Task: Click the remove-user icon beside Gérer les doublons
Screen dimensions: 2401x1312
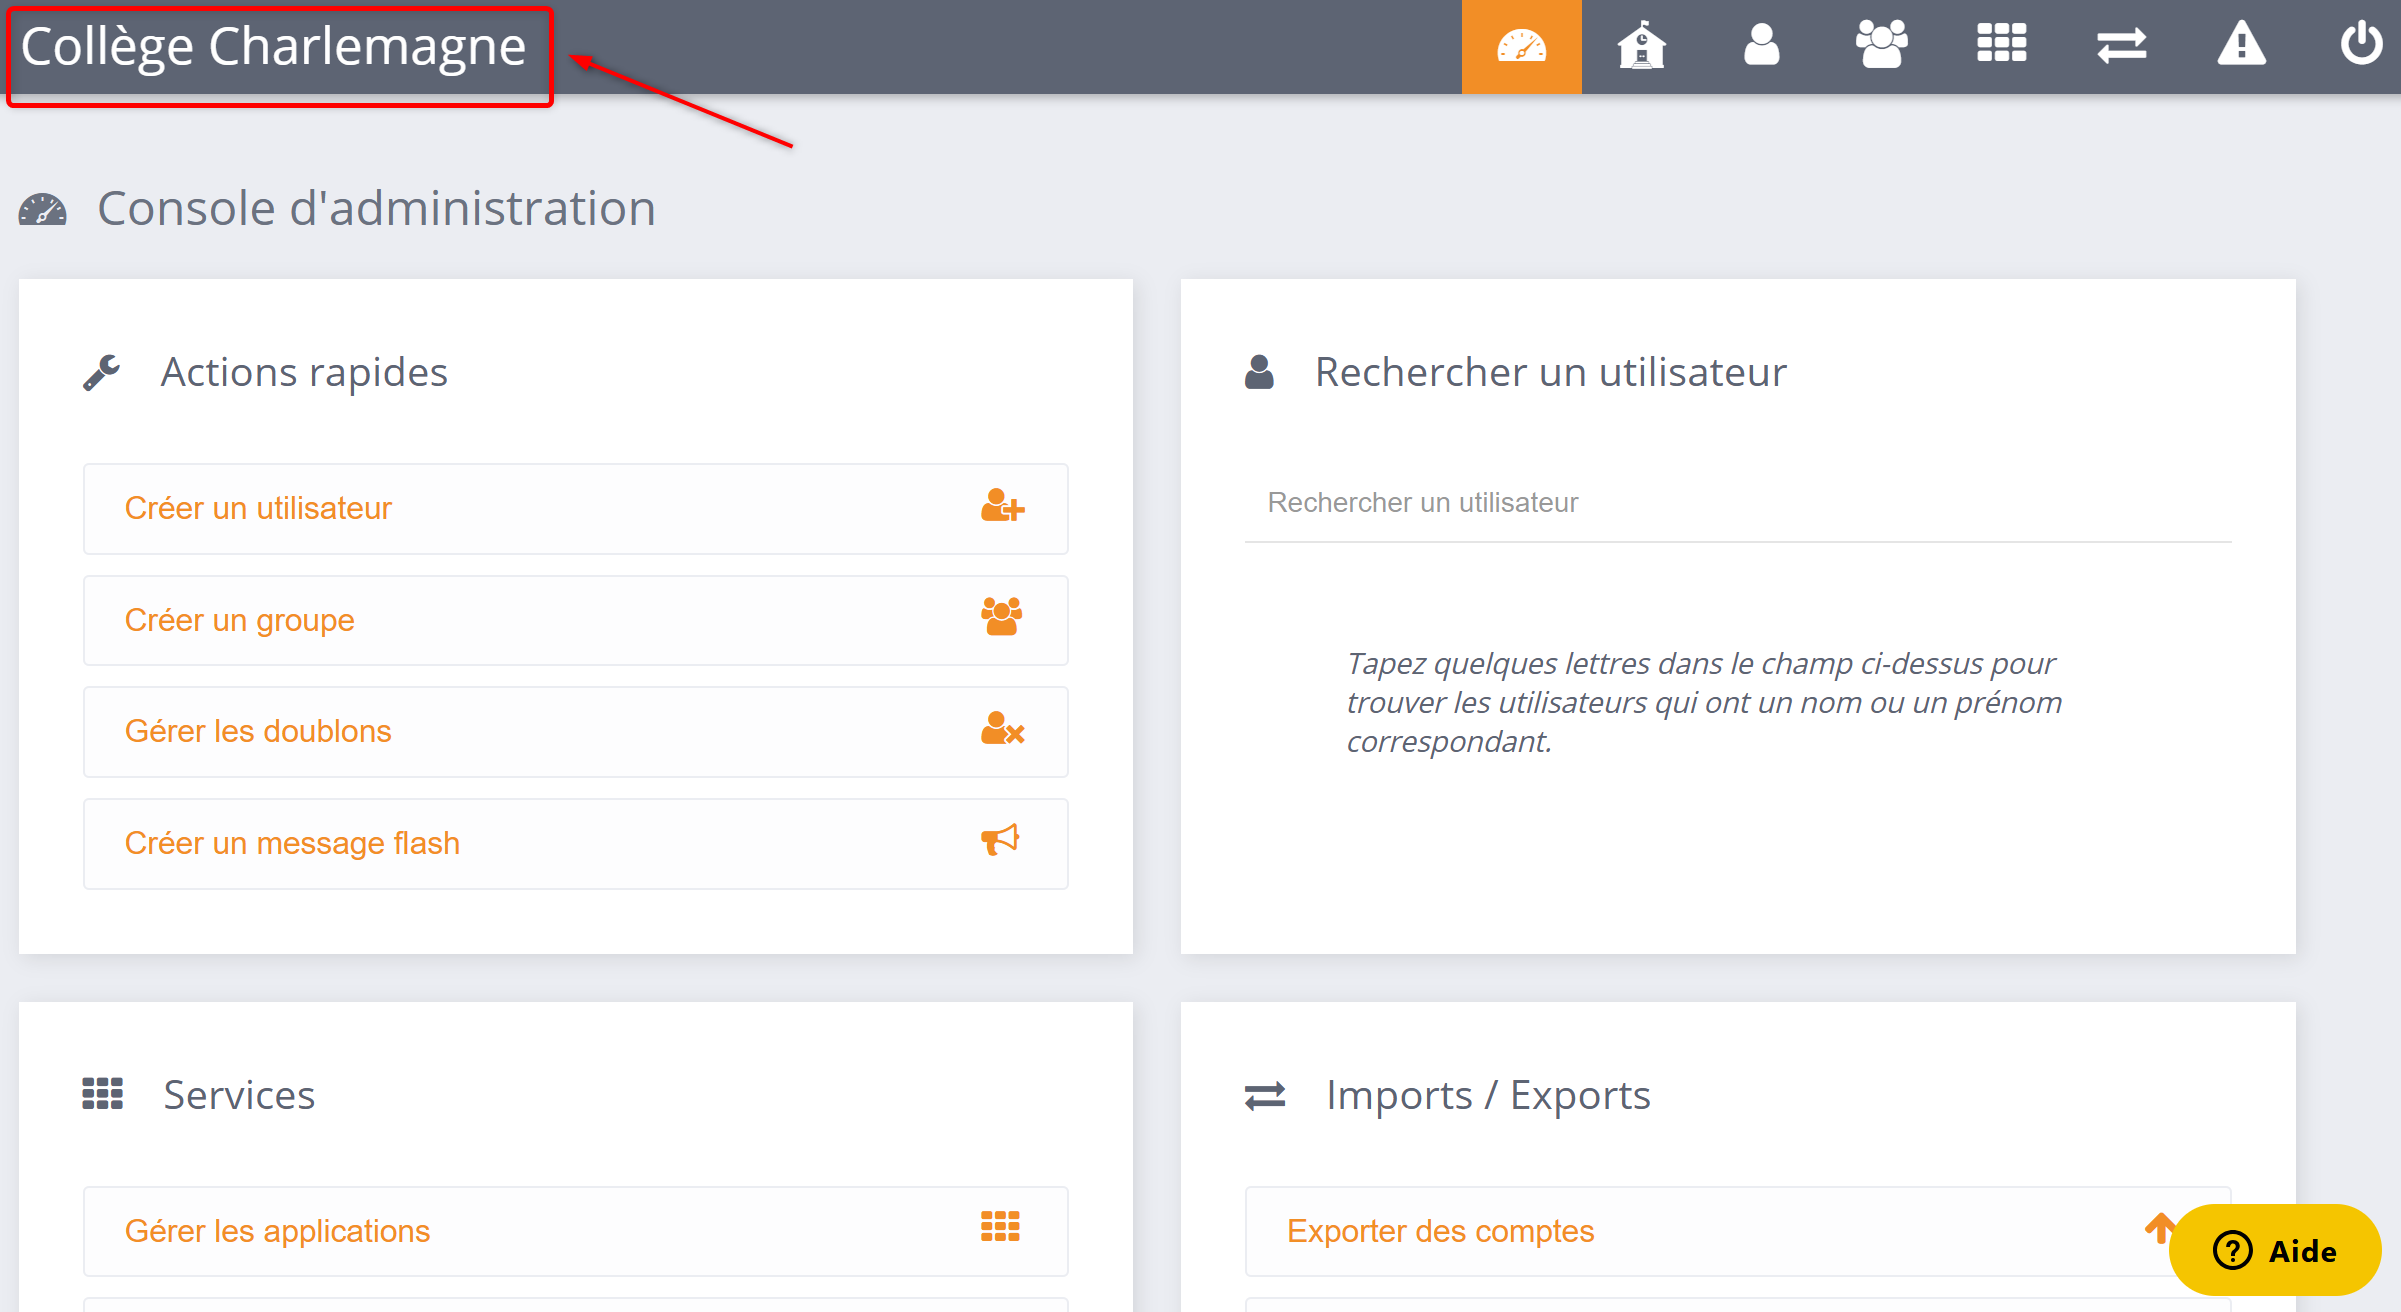Action: pos(1002,729)
